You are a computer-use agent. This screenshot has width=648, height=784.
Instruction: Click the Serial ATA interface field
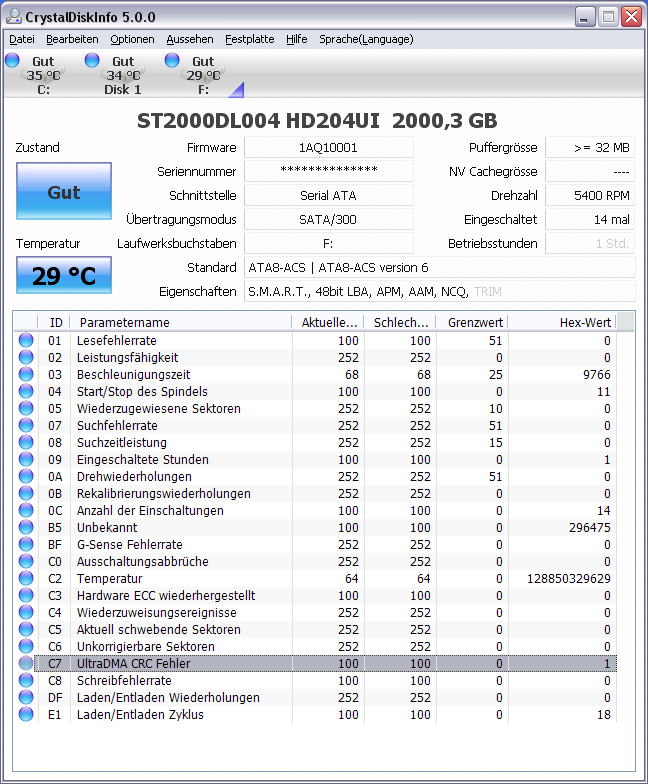[328, 196]
